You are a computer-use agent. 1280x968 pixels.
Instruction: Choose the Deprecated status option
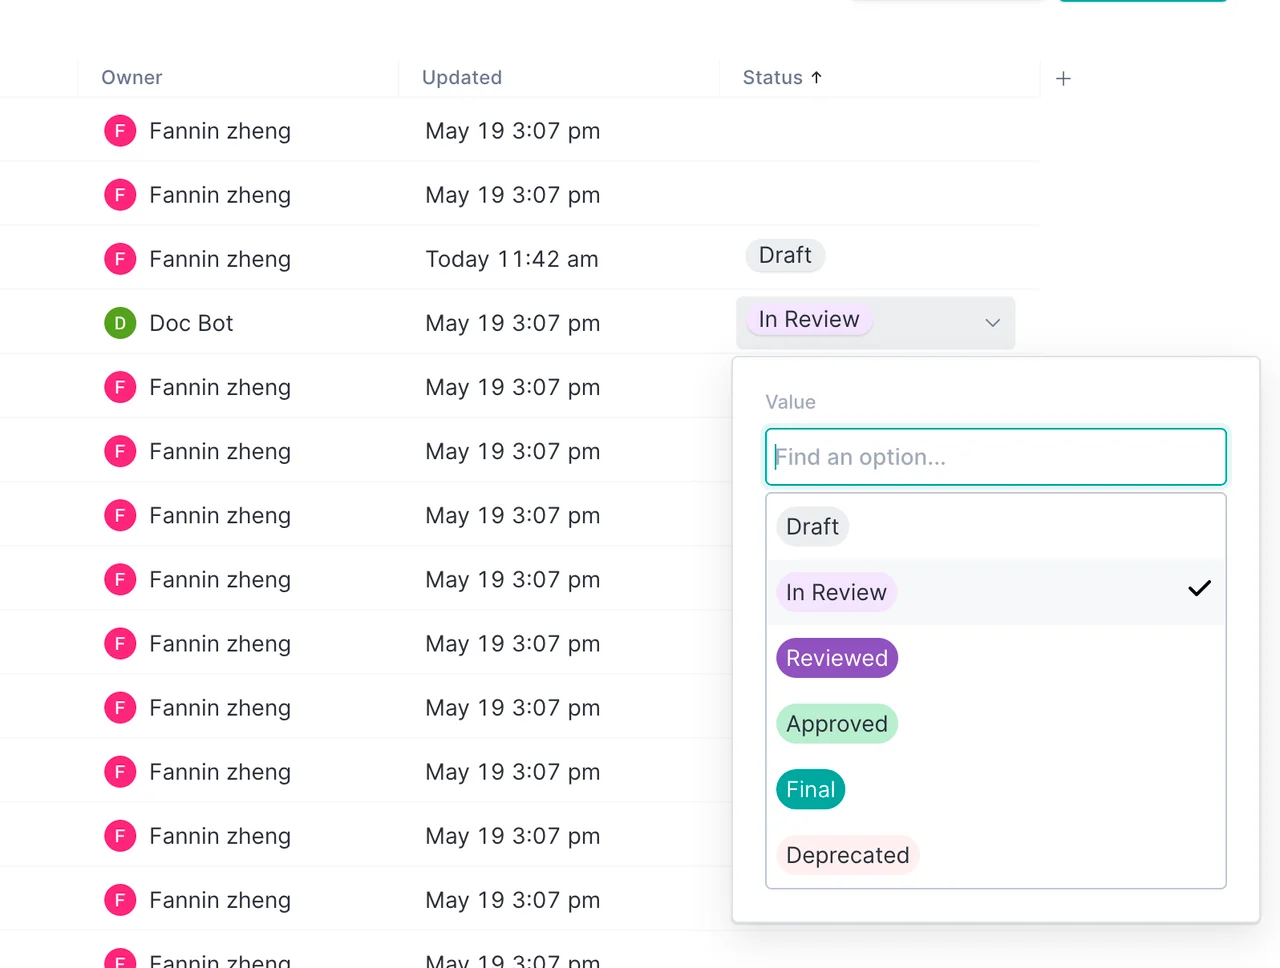click(847, 855)
